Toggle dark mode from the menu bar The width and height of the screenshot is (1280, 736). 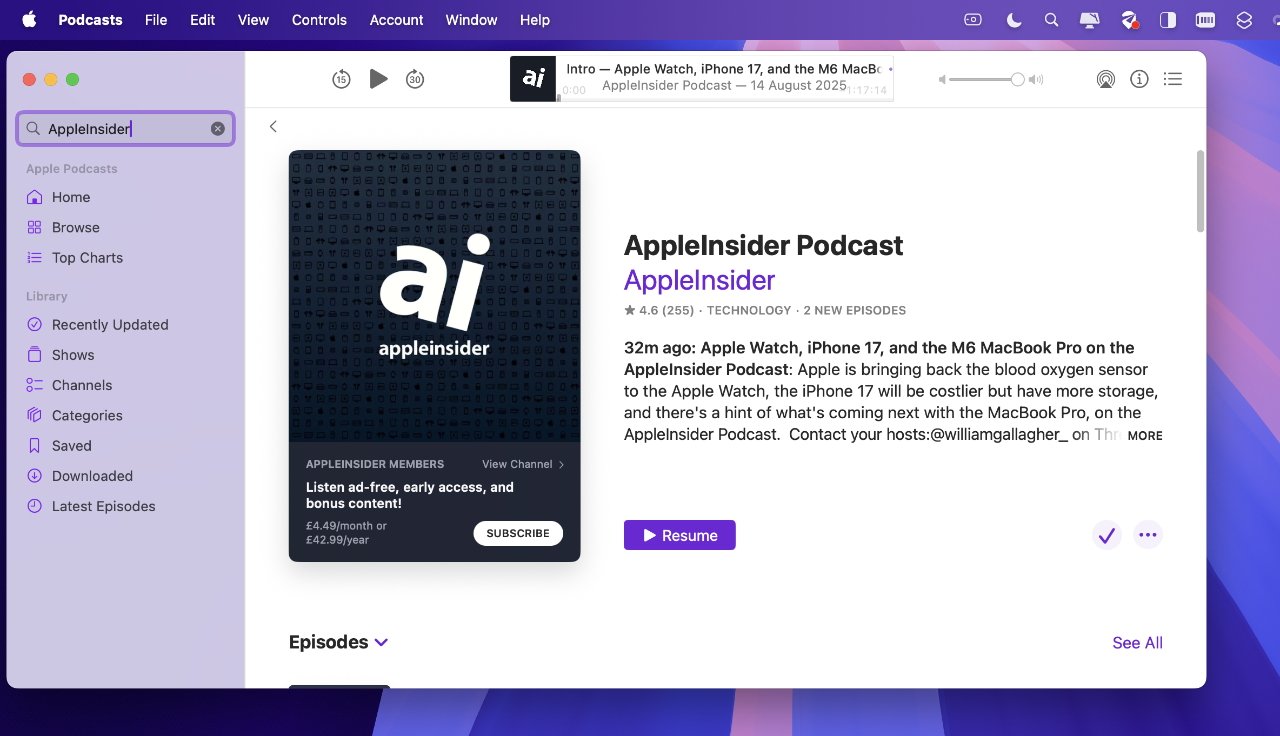1013,19
